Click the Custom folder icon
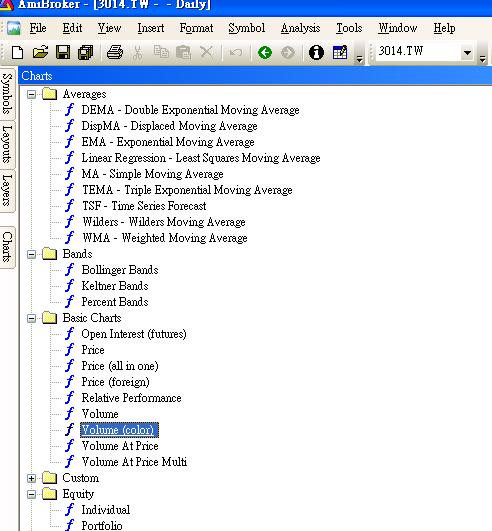This screenshot has height=531, width=492. coord(49,478)
